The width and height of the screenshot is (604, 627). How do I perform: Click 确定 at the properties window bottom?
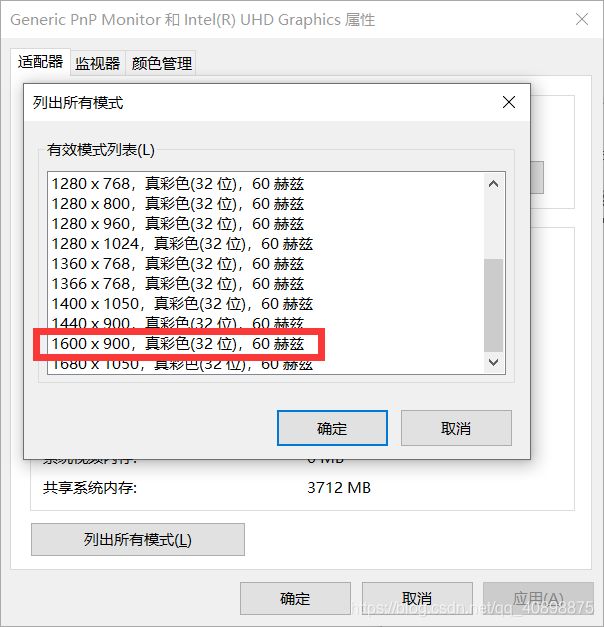(x=295, y=598)
